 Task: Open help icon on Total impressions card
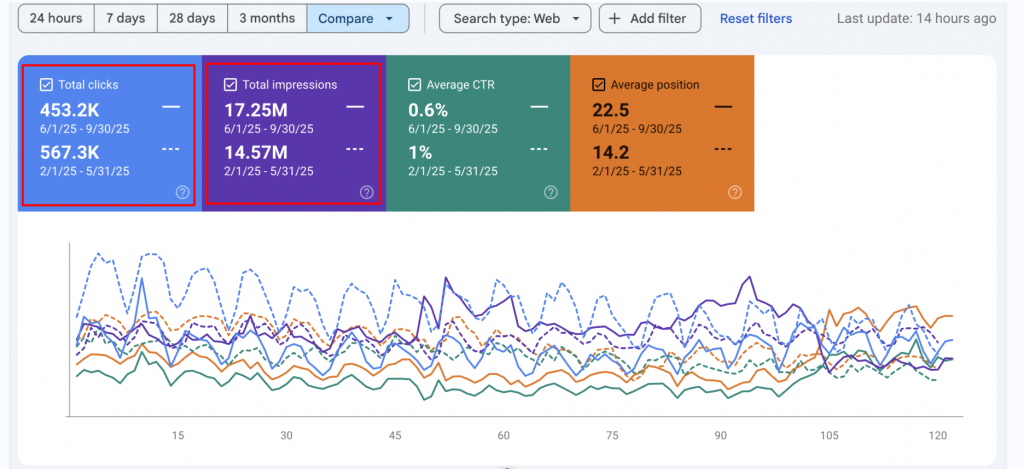pyautogui.click(x=367, y=192)
